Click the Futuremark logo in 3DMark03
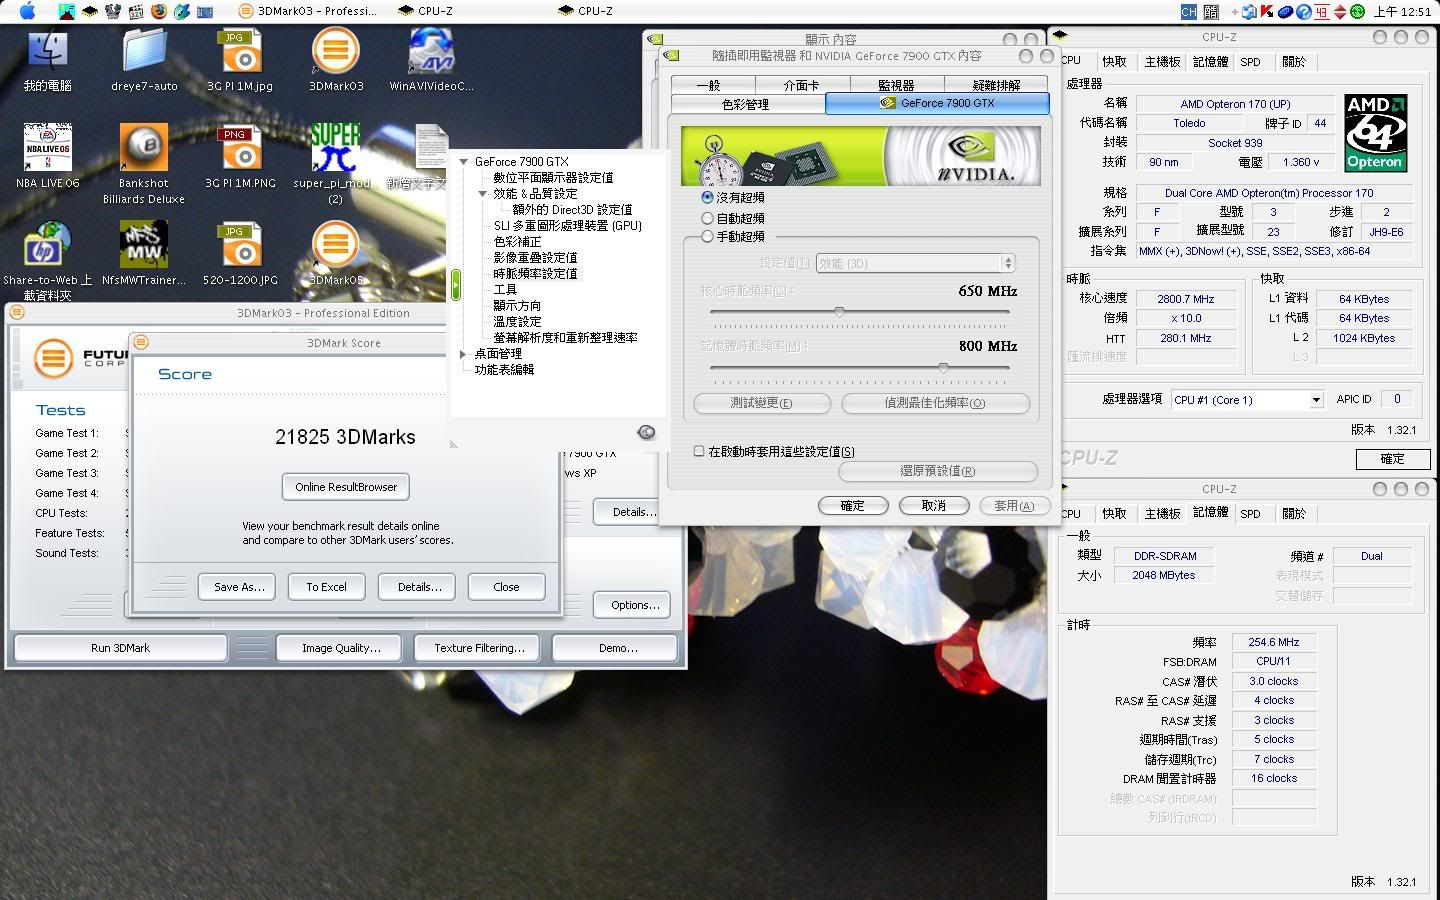 point(53,357)
